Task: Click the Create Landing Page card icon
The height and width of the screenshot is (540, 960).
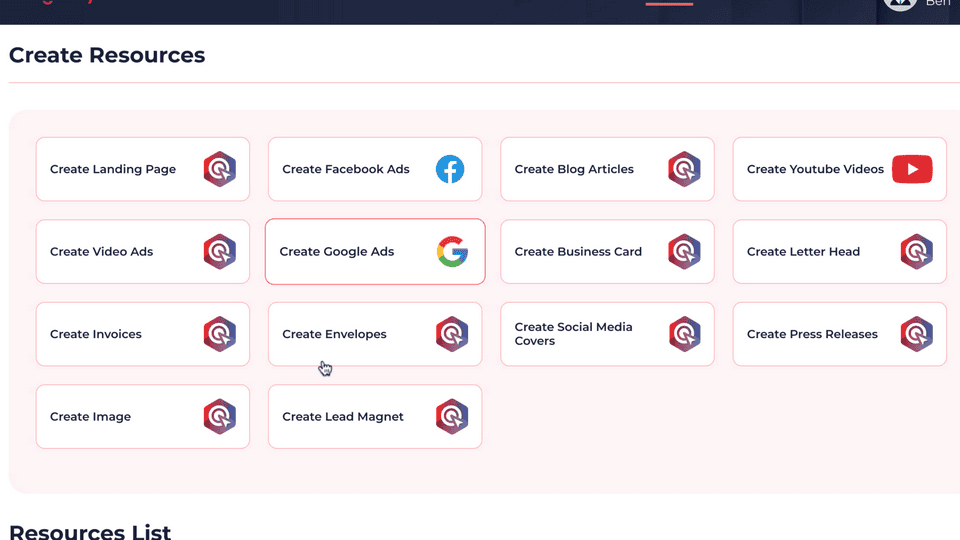Action: click(220, 169)
